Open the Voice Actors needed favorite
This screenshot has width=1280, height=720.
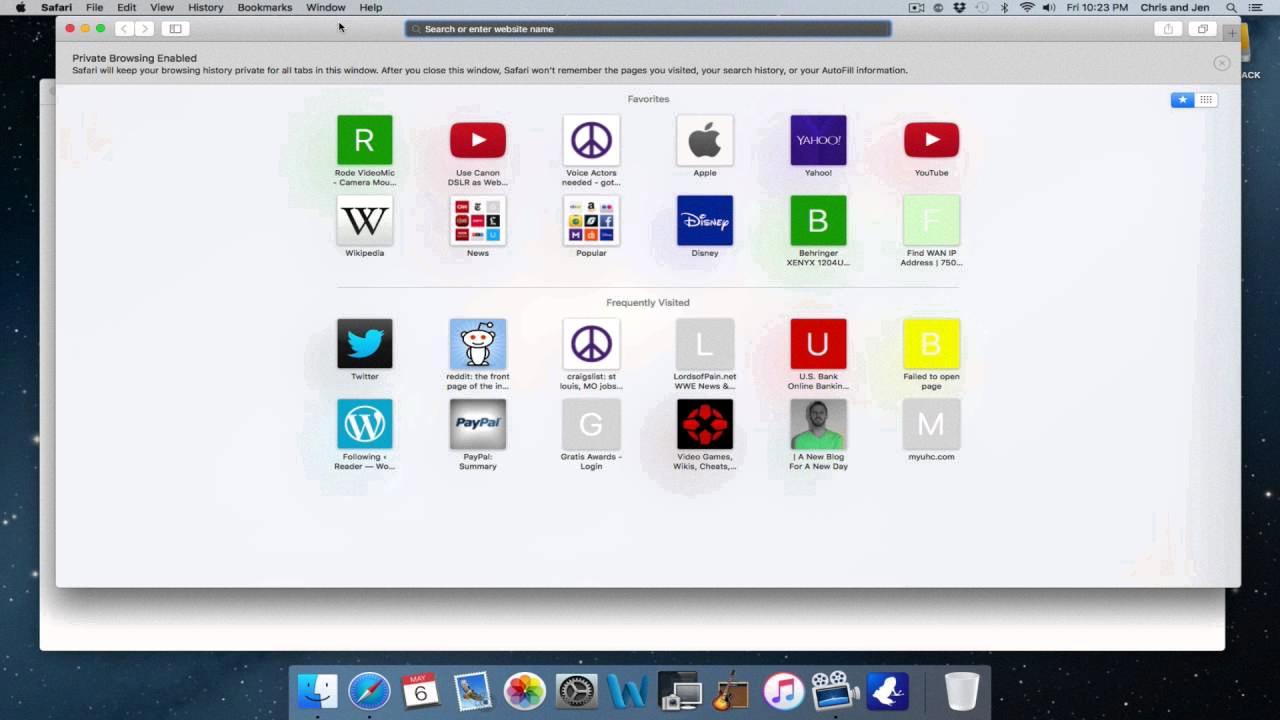[591, 140]
